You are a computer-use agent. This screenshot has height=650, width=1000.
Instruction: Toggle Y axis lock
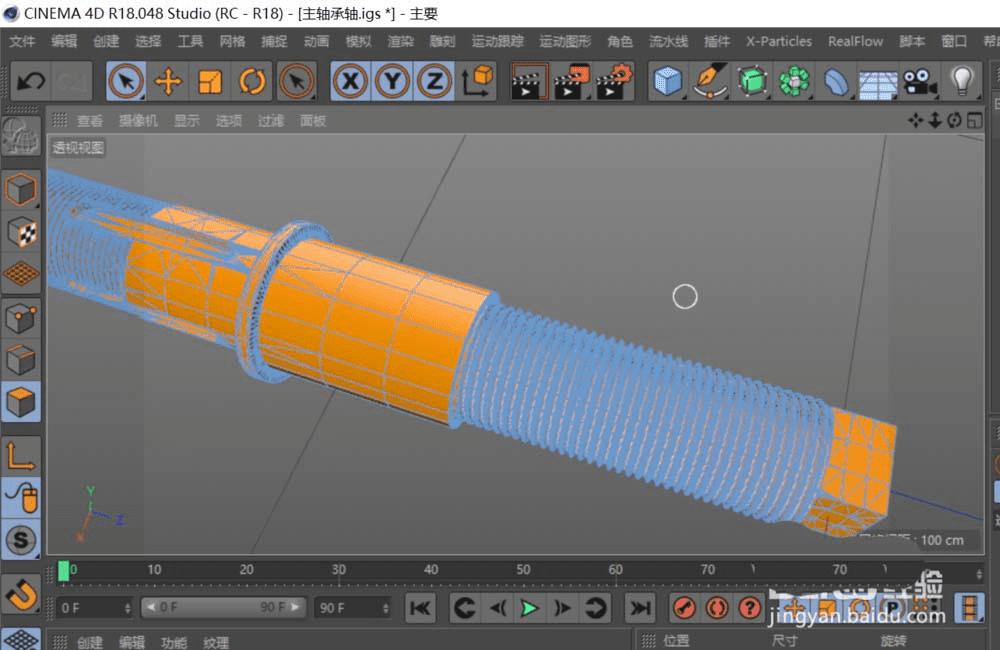(391, 81)
